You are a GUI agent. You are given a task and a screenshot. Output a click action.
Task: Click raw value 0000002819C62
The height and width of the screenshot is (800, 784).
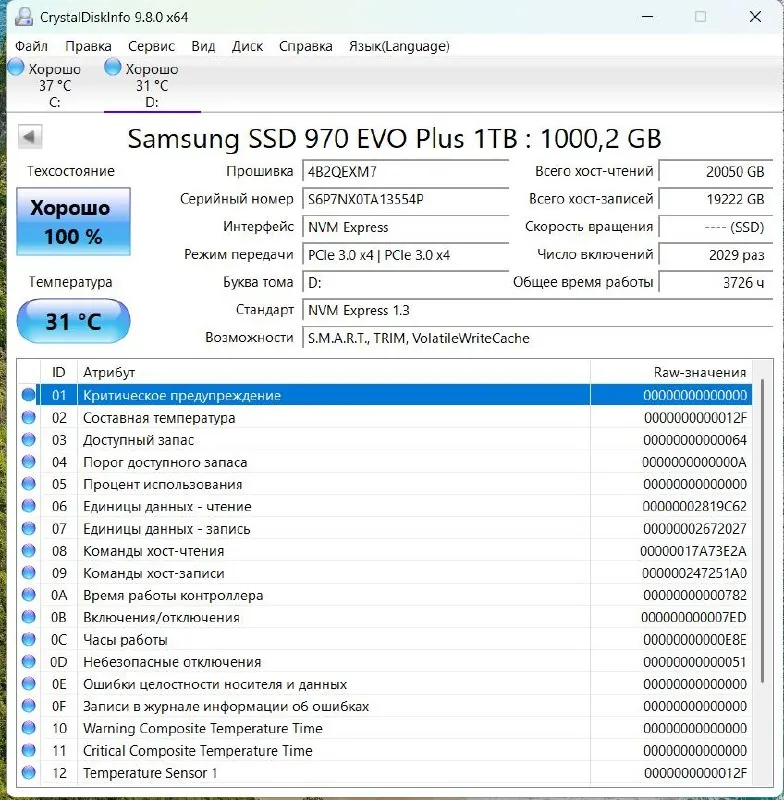click(x=694, y=506)
